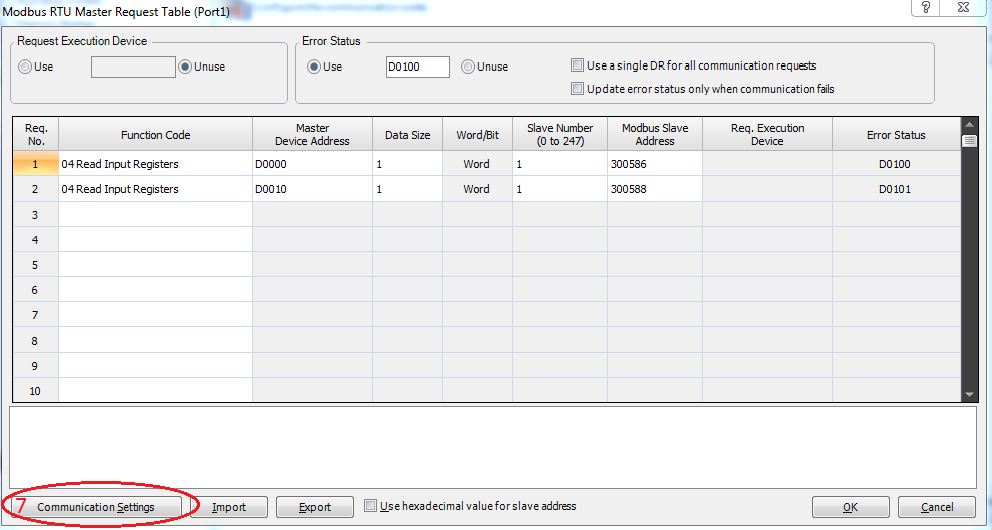The height and width of the screenshot is (530, 992).
Task: Click the table scrollbar down arrow
Action: pyautogui.click(x=969, y=394)
